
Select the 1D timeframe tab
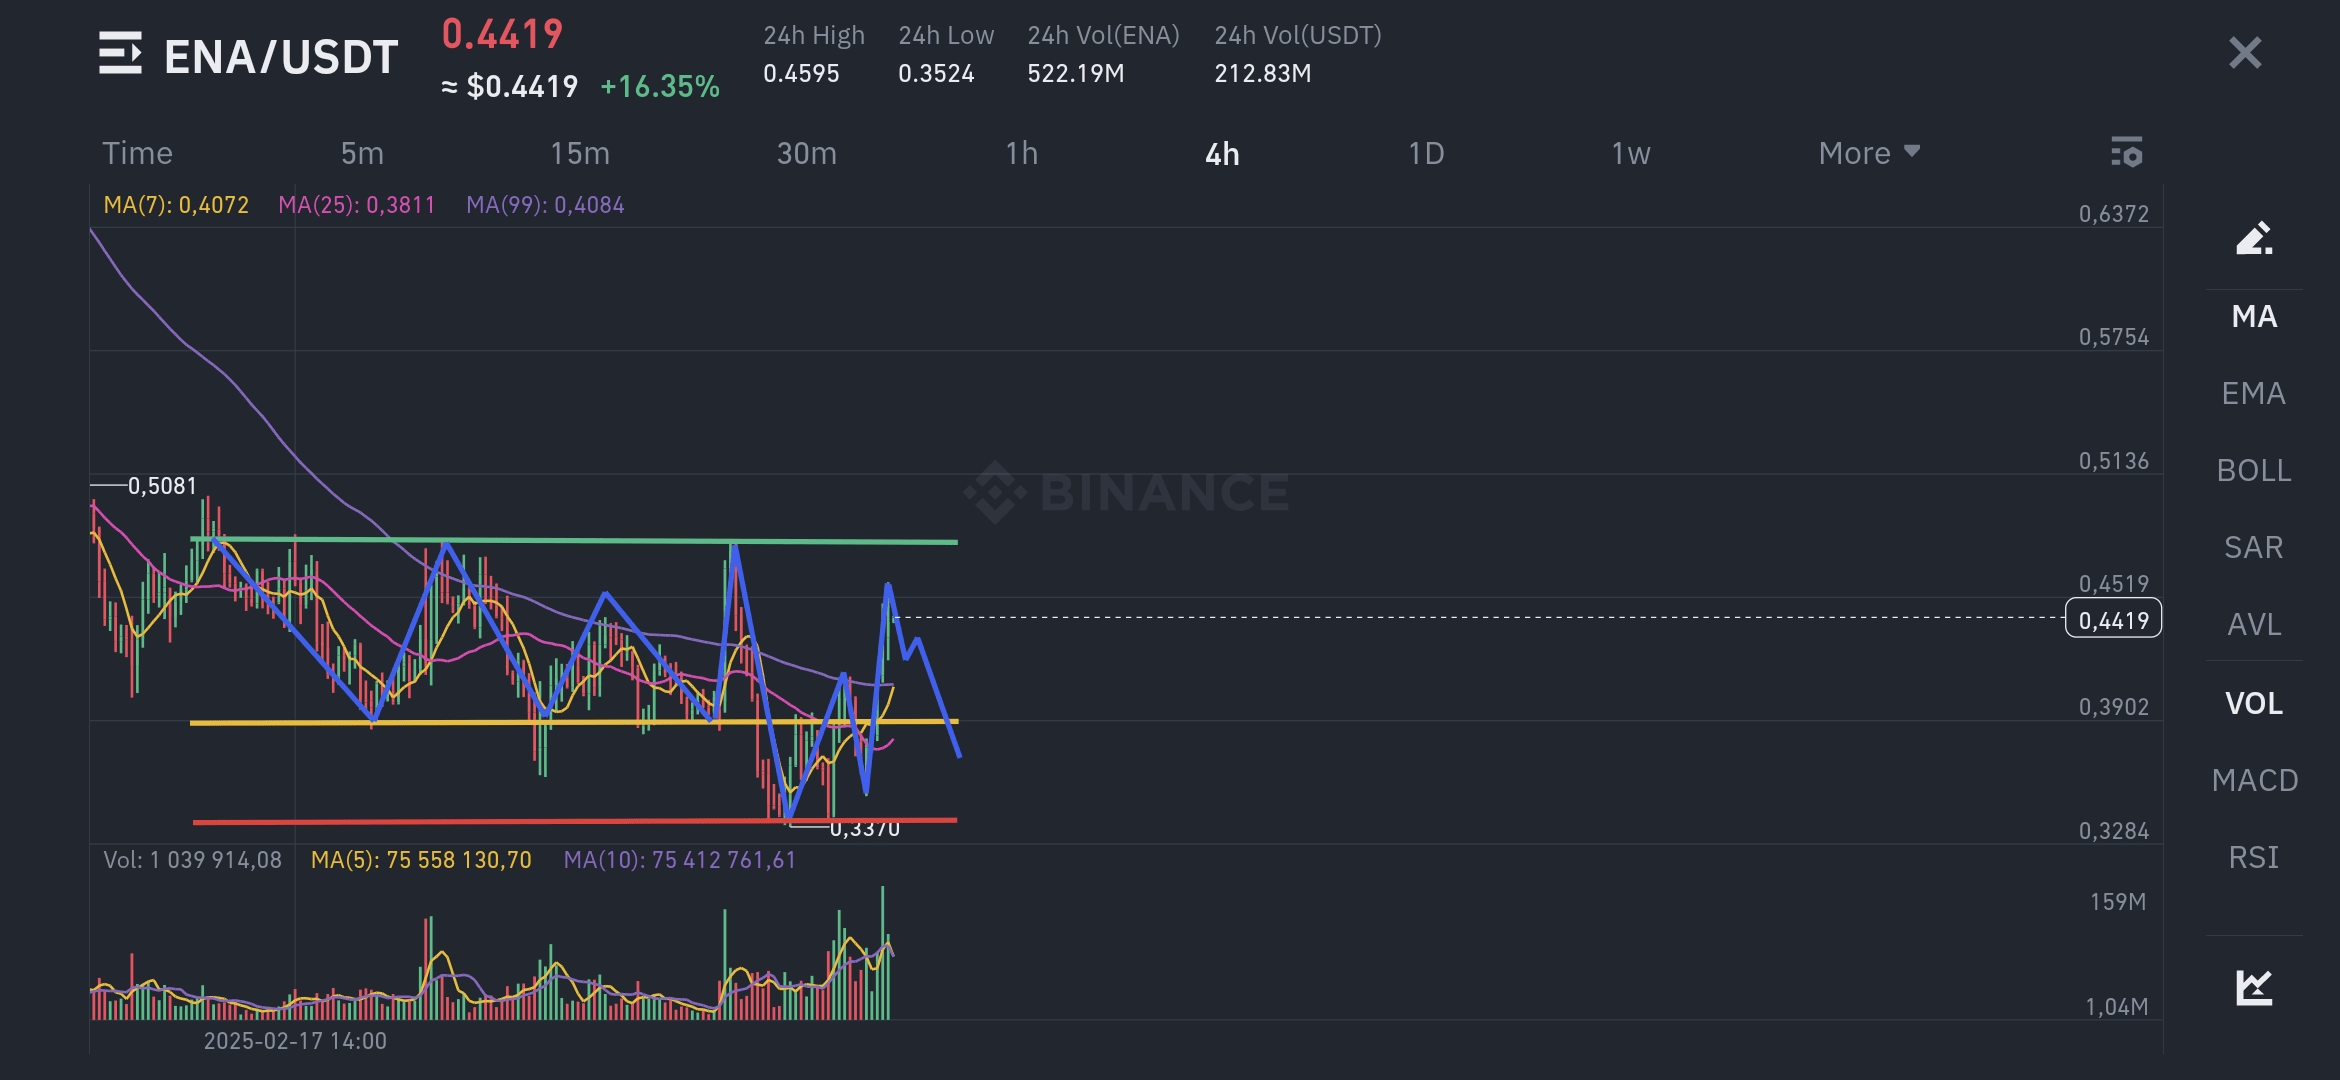point(1426,153)
